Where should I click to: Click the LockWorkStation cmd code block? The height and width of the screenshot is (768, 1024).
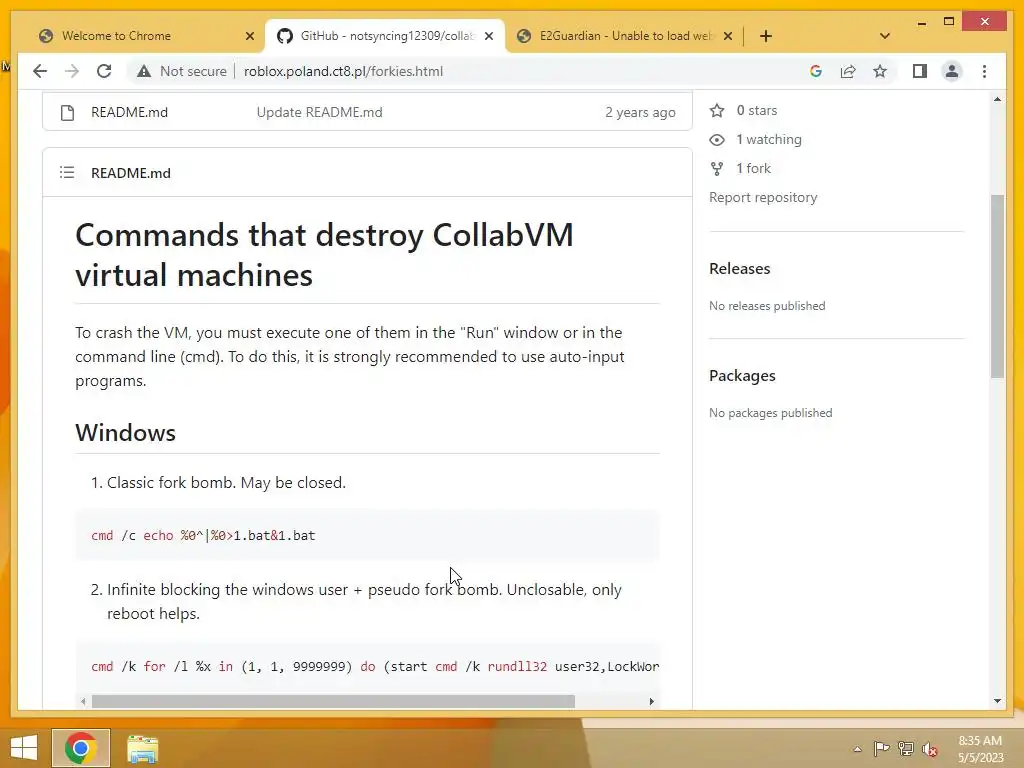tap(368, 667)
